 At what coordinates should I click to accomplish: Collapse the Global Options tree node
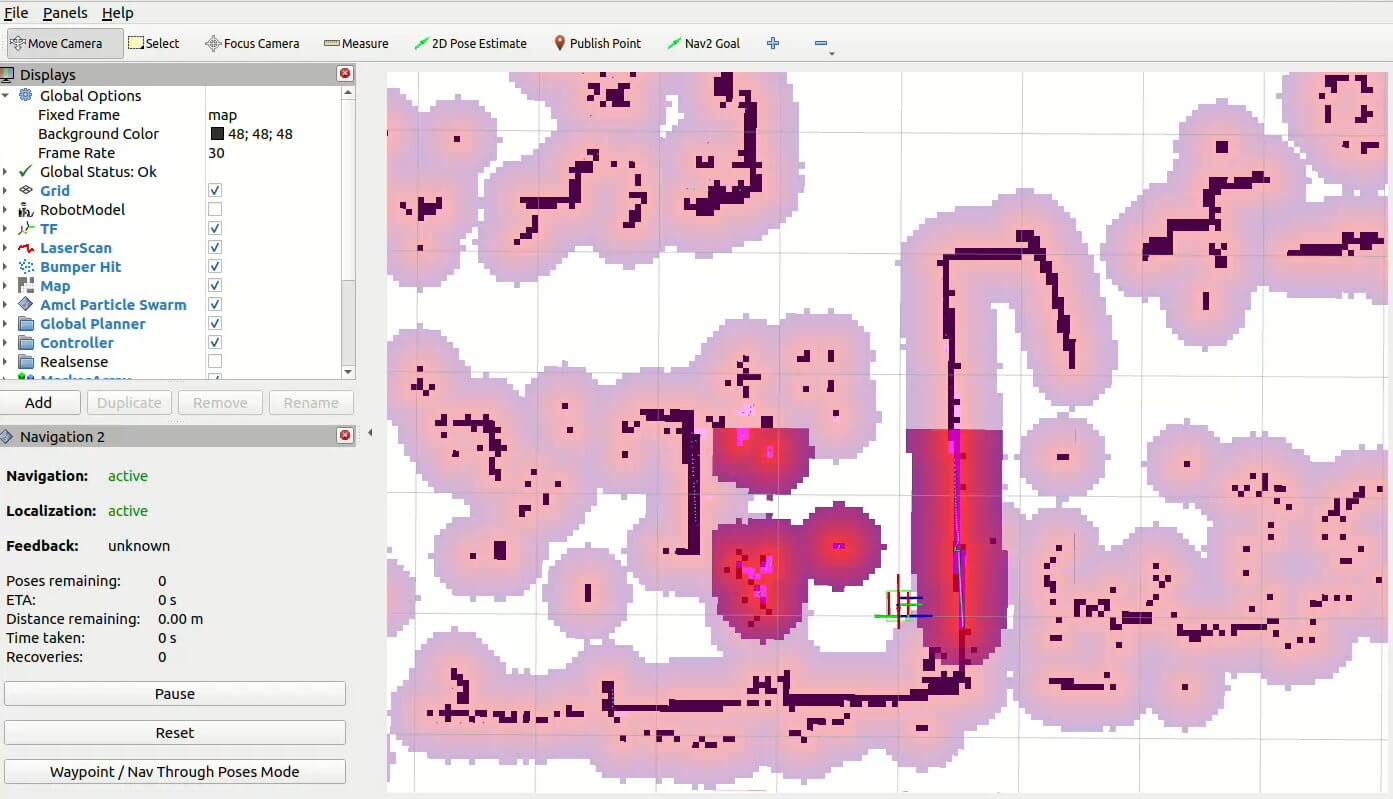tap(6, 96)
